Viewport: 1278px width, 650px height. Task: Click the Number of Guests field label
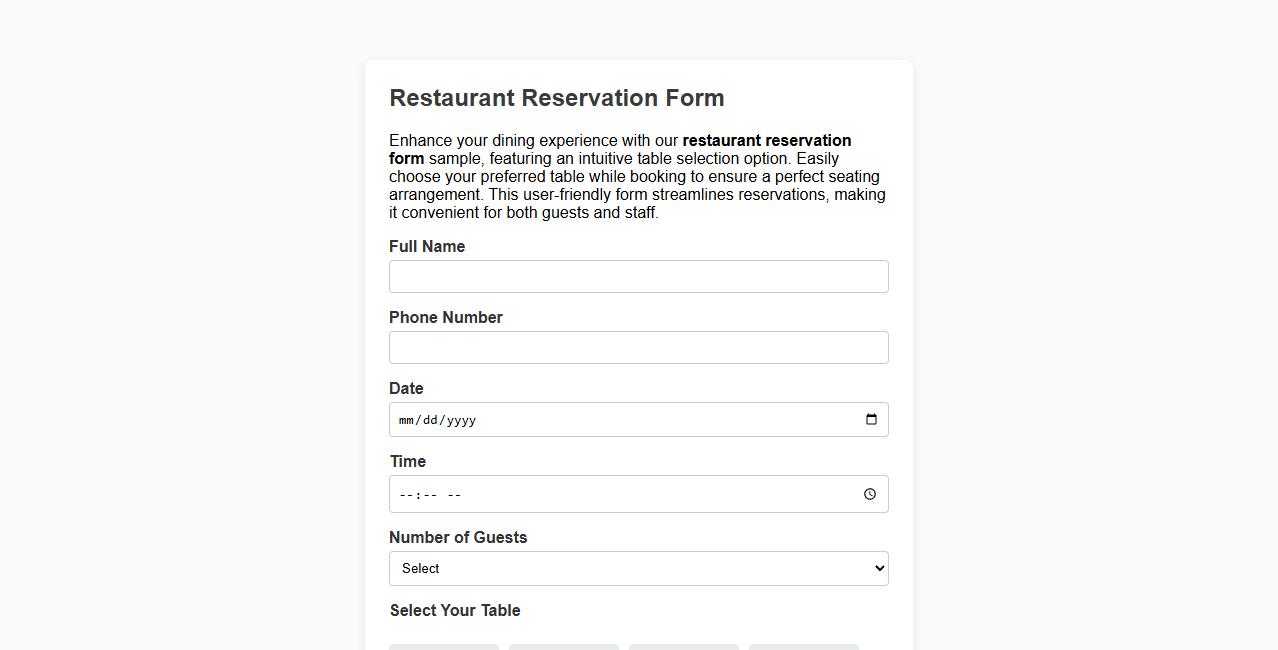pyautogui.click(x=458, y=537)
